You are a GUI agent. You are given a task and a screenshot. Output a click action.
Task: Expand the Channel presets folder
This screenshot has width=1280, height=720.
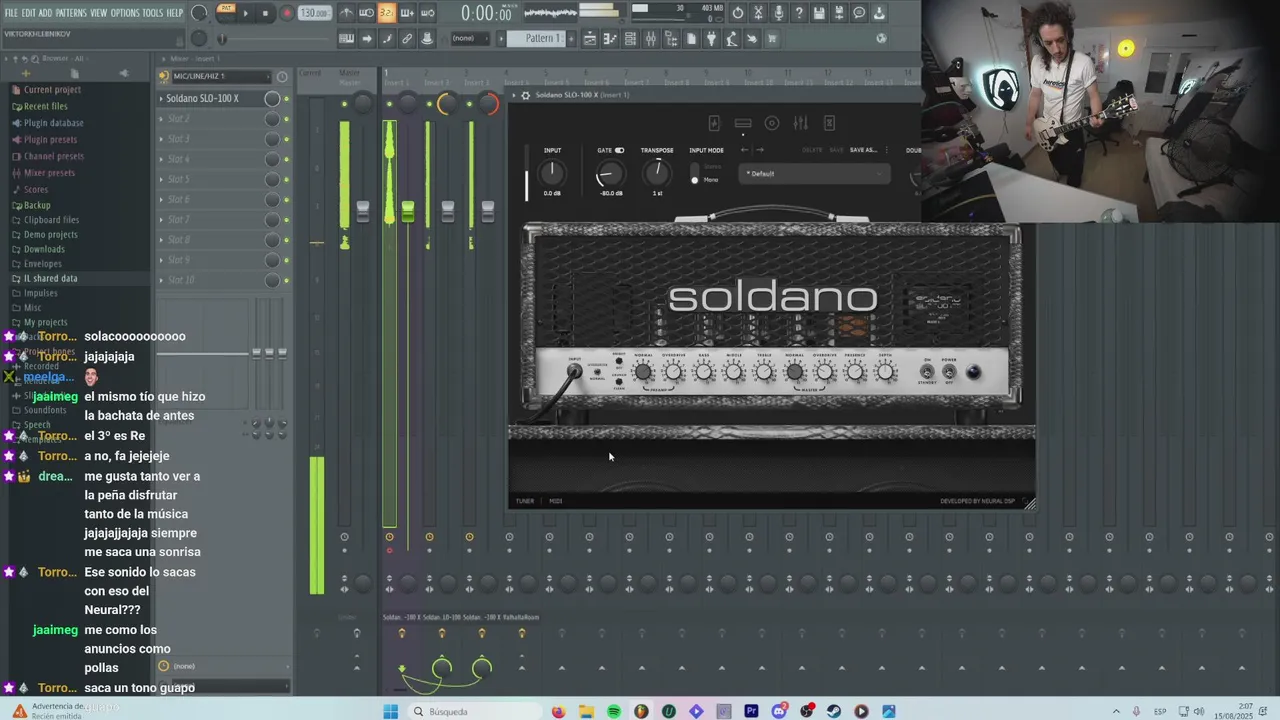click(53, 156)
